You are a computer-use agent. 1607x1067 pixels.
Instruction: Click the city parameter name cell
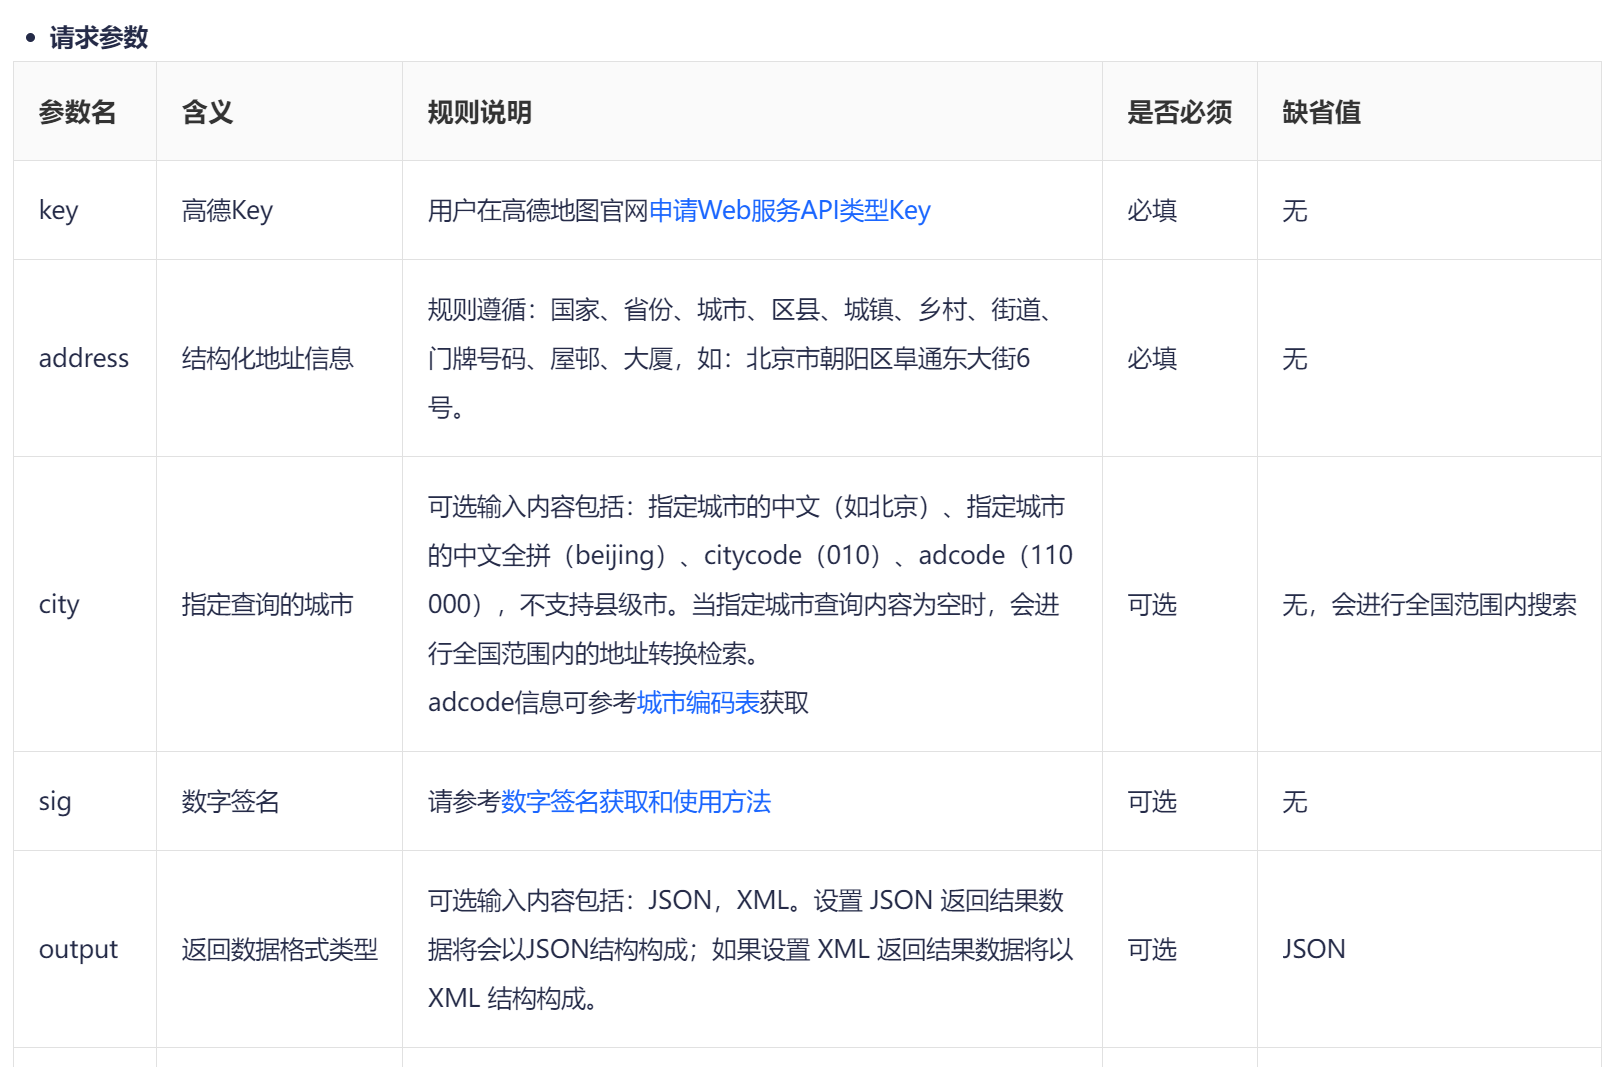tap(59, 605)
